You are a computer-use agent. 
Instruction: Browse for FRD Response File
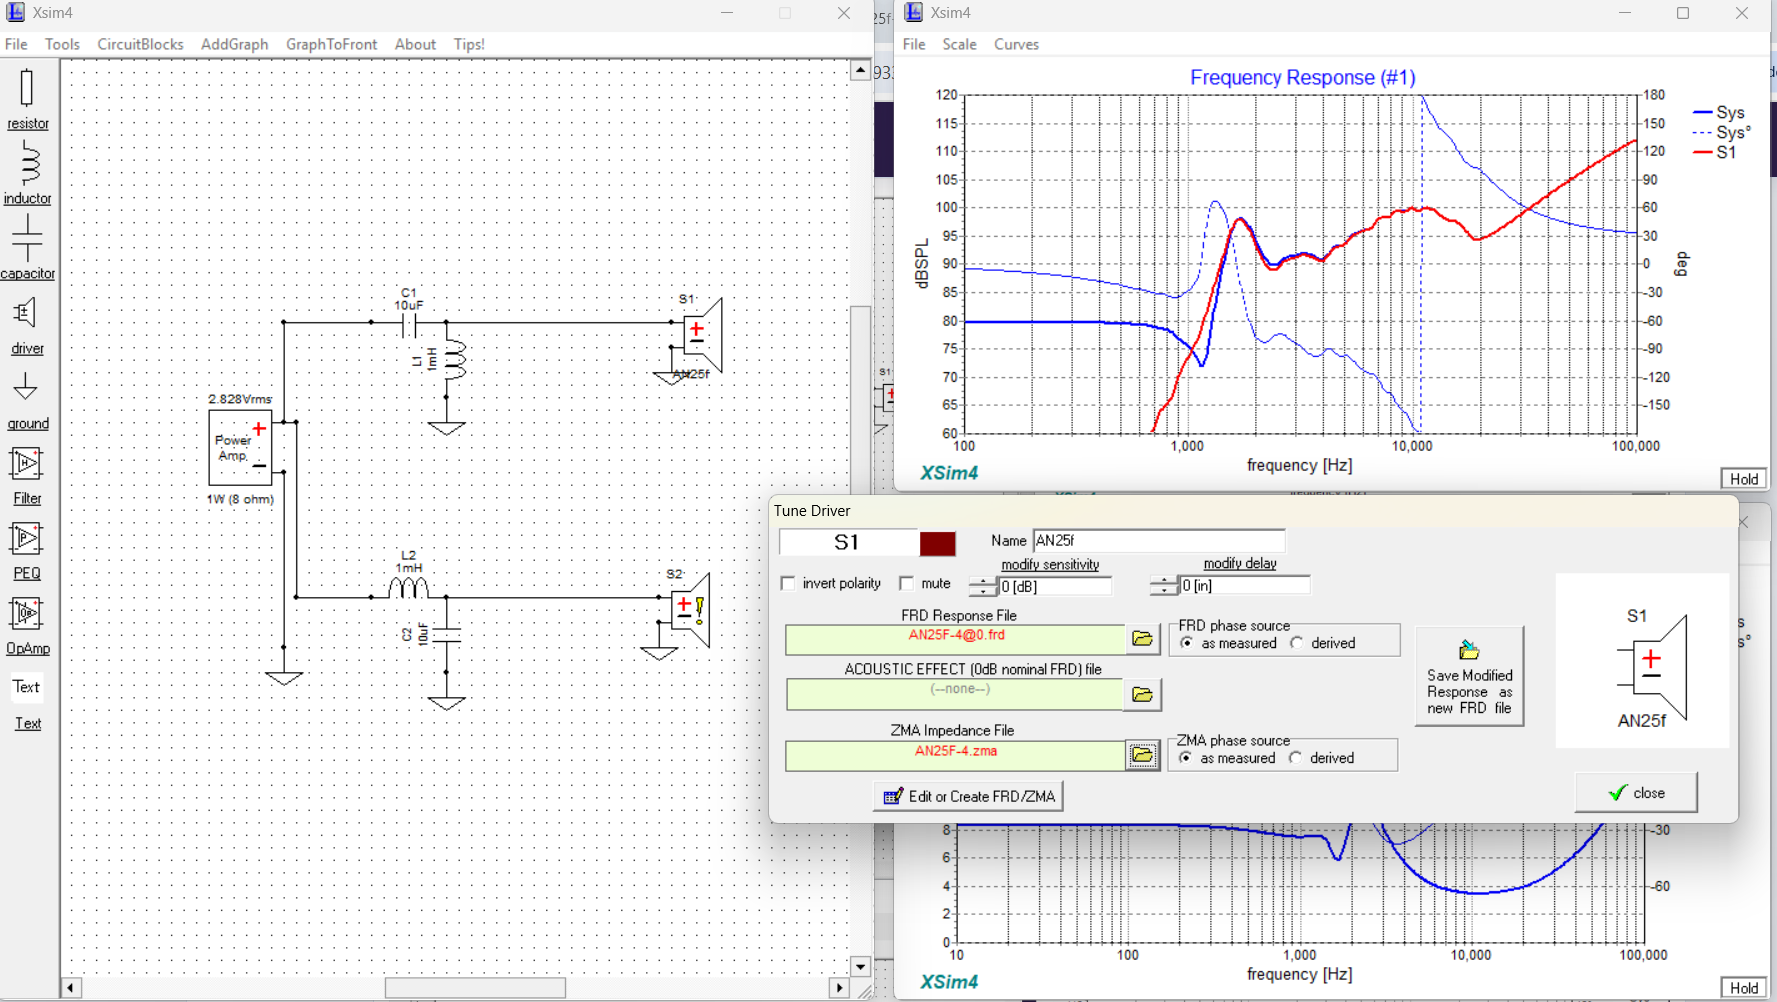tap(1143, 639)
